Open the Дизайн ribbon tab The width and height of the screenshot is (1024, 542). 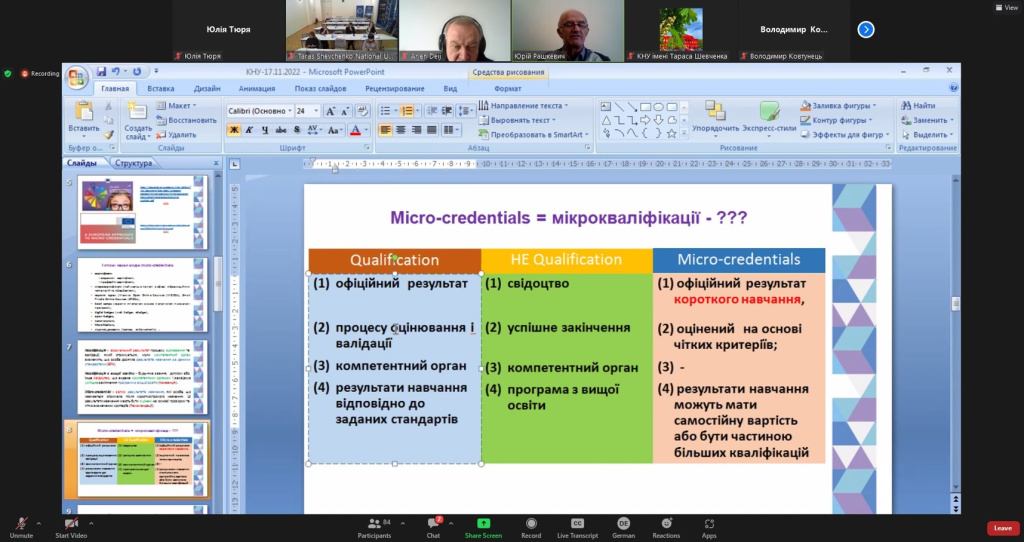[x=207, y=88]
